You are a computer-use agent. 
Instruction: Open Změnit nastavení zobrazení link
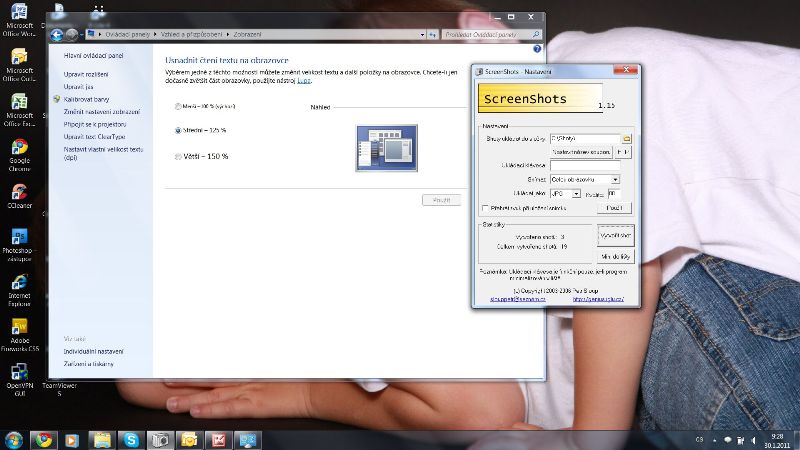click(102, 112)
